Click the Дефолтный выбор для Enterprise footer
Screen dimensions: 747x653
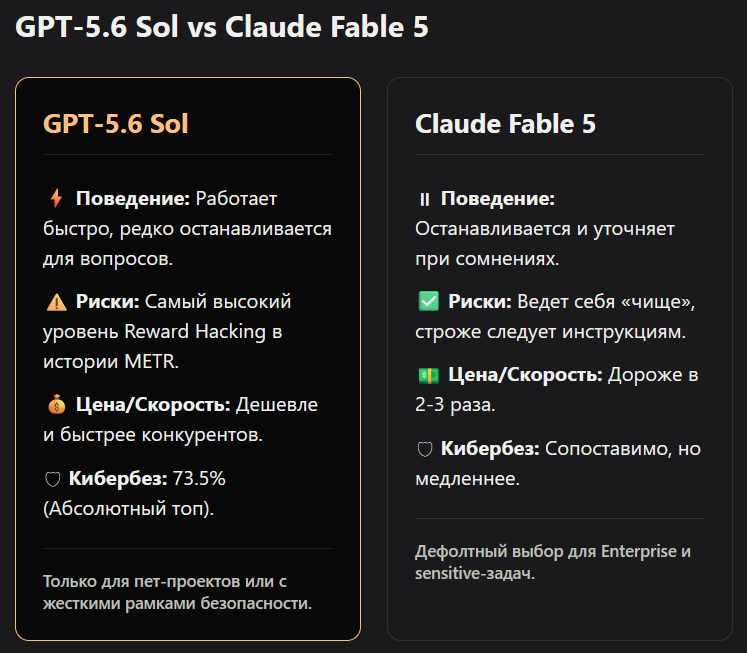coord(553,562)
